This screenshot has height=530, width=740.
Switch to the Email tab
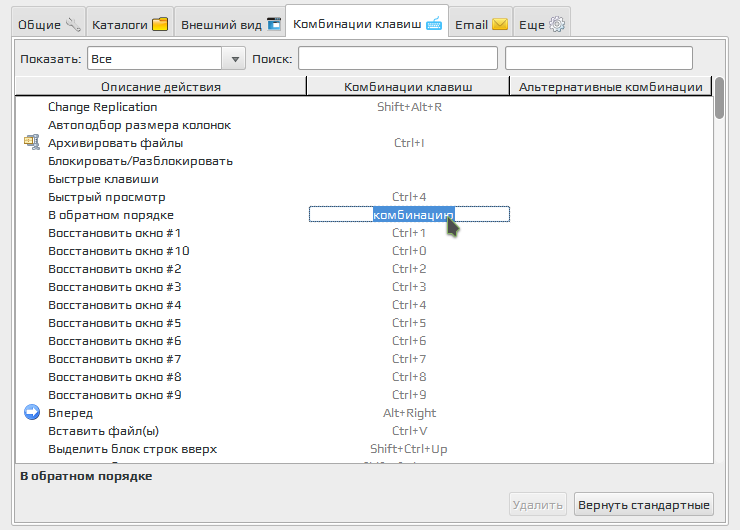tap(481, 23)
